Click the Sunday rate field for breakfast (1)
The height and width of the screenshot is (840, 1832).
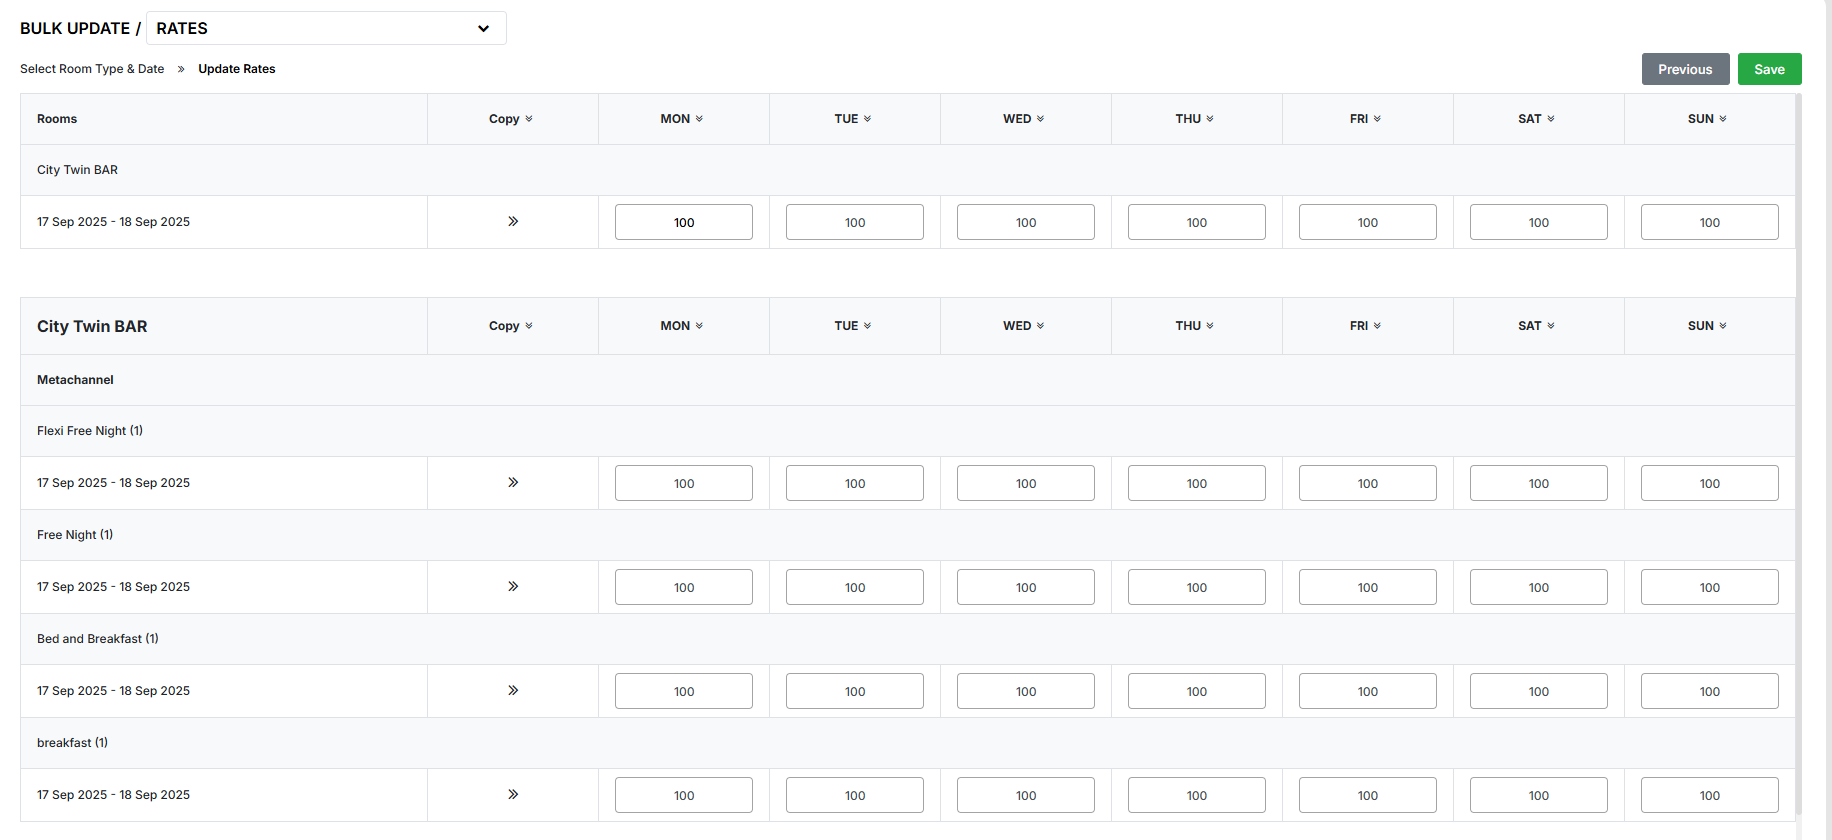coord(1708,795)
